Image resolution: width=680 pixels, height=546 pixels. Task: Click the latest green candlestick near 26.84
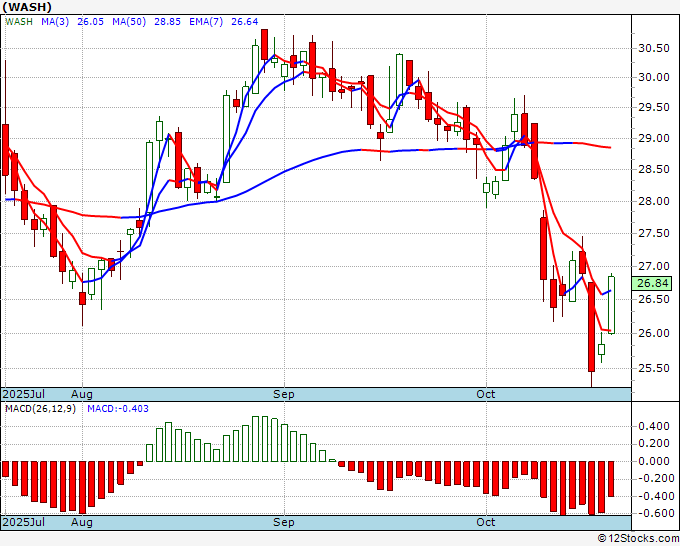[611, 305]
